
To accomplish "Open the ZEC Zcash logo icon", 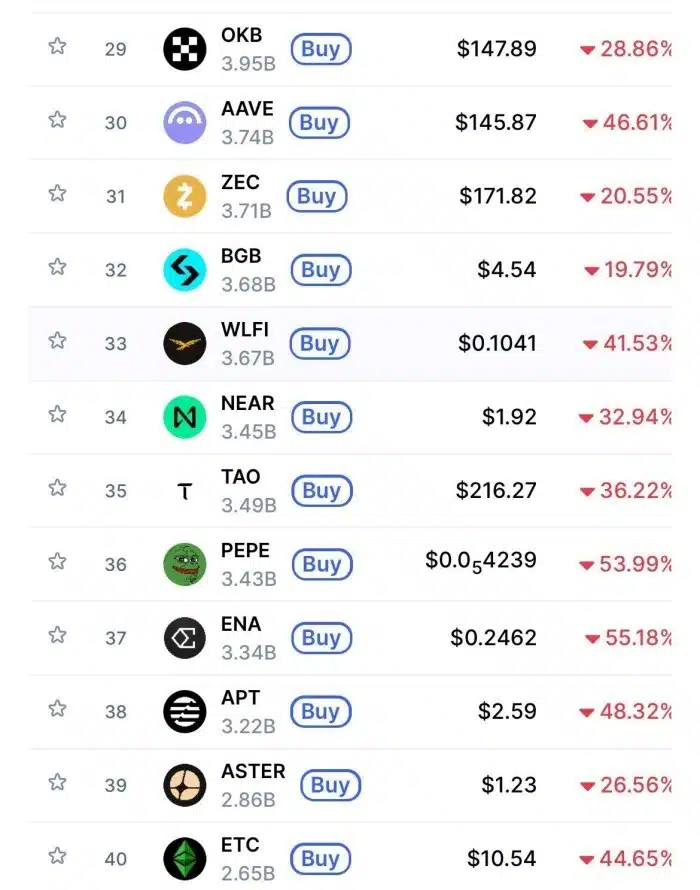I will [184, 196].
